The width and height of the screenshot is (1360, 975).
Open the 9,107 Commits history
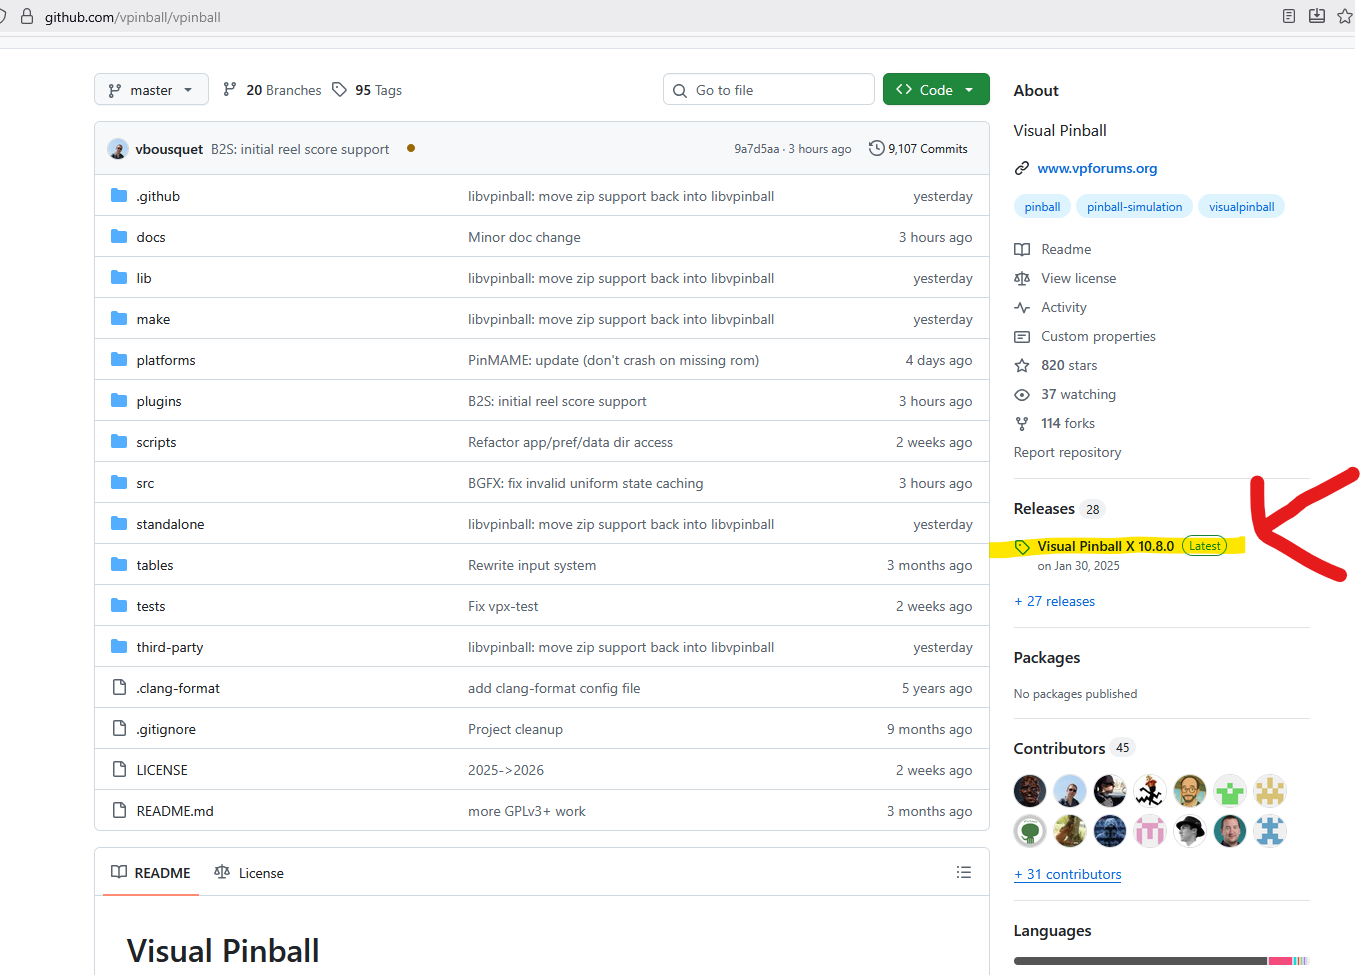(x=918, y=149)
